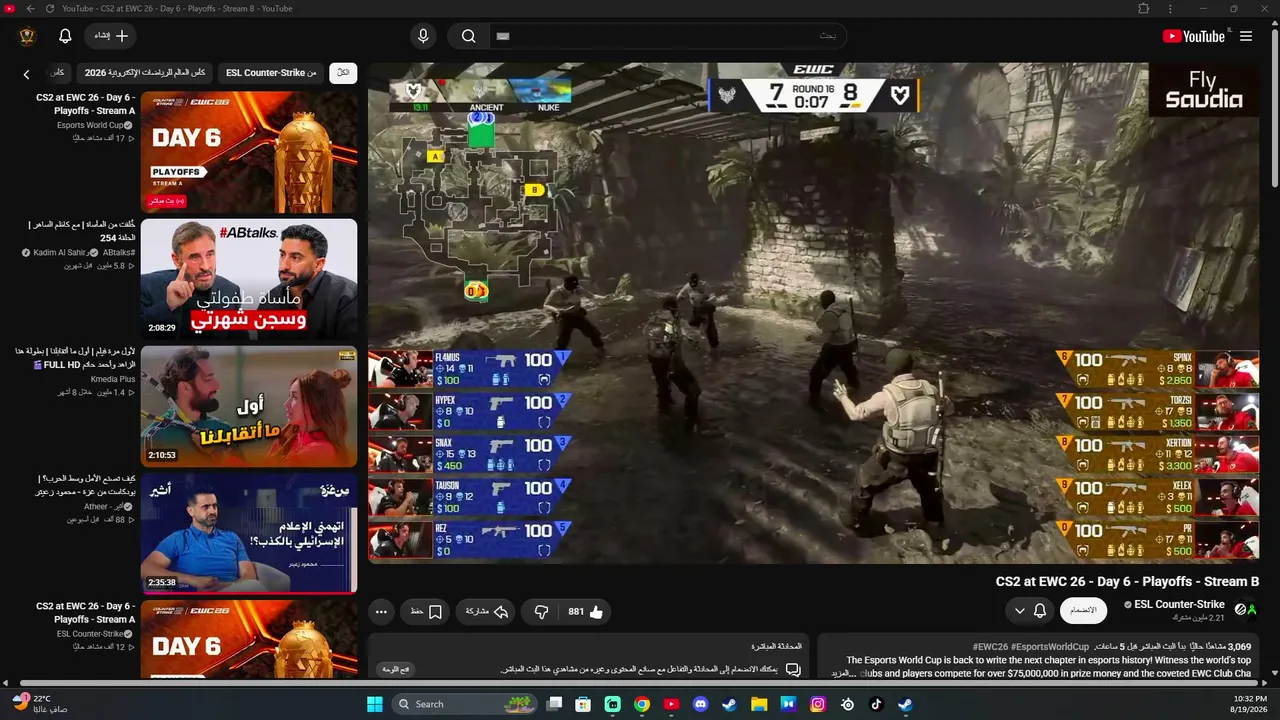This screenshot has width=1280, height=720.
Task: Click the Windows taskbar Search box
Action: pos(465,704)
